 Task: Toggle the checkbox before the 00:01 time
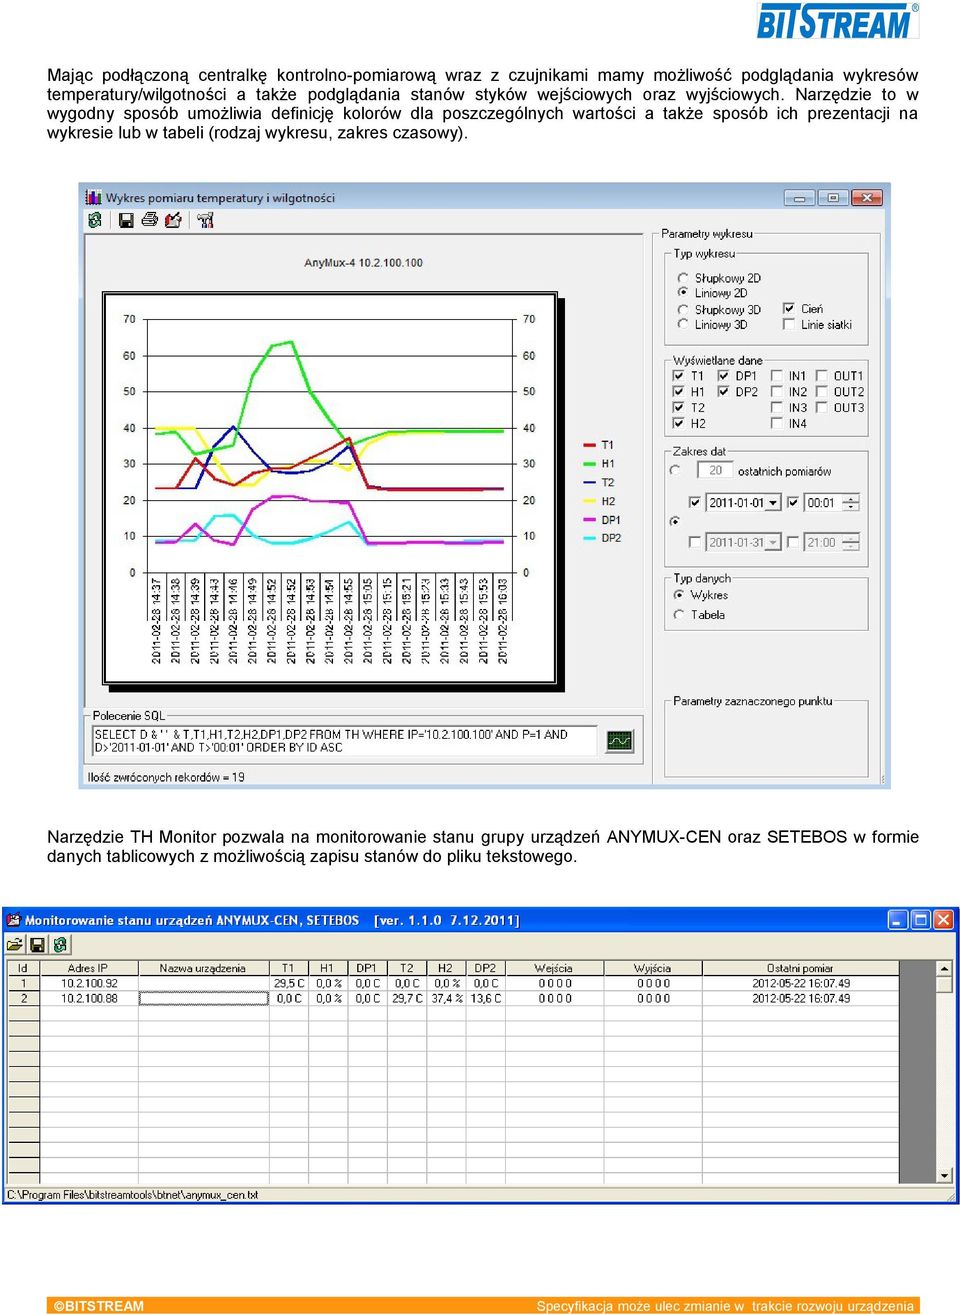tap(794, 503)
